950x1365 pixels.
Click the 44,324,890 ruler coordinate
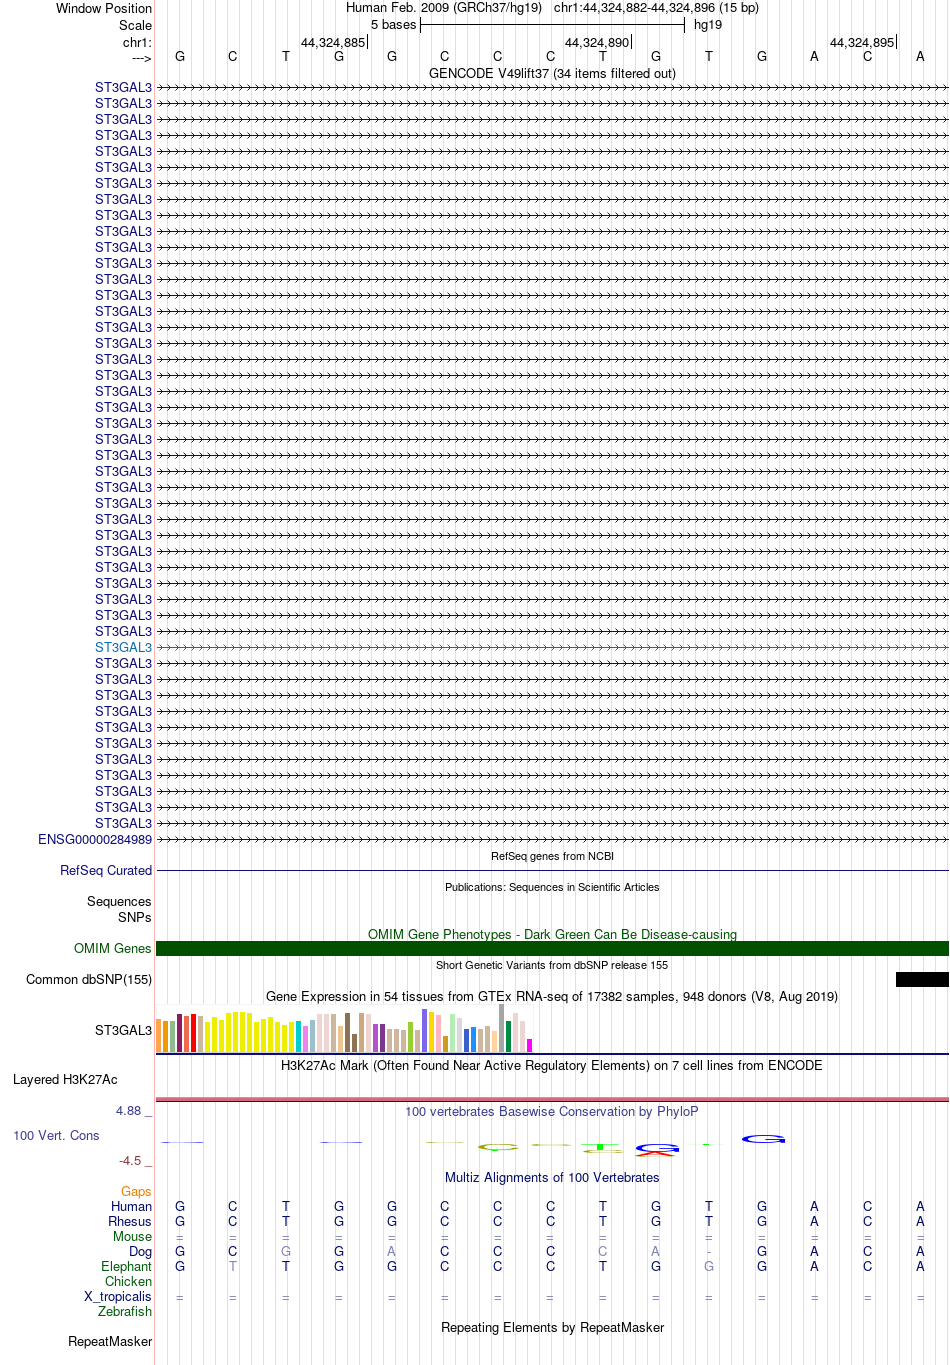(597, 42)
